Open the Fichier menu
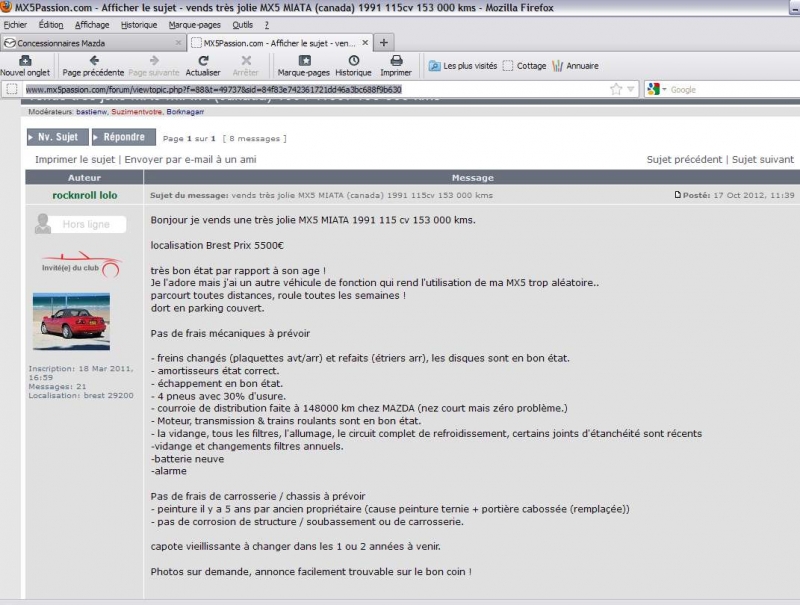The image size is (800, 605). (x=15, y=24)
